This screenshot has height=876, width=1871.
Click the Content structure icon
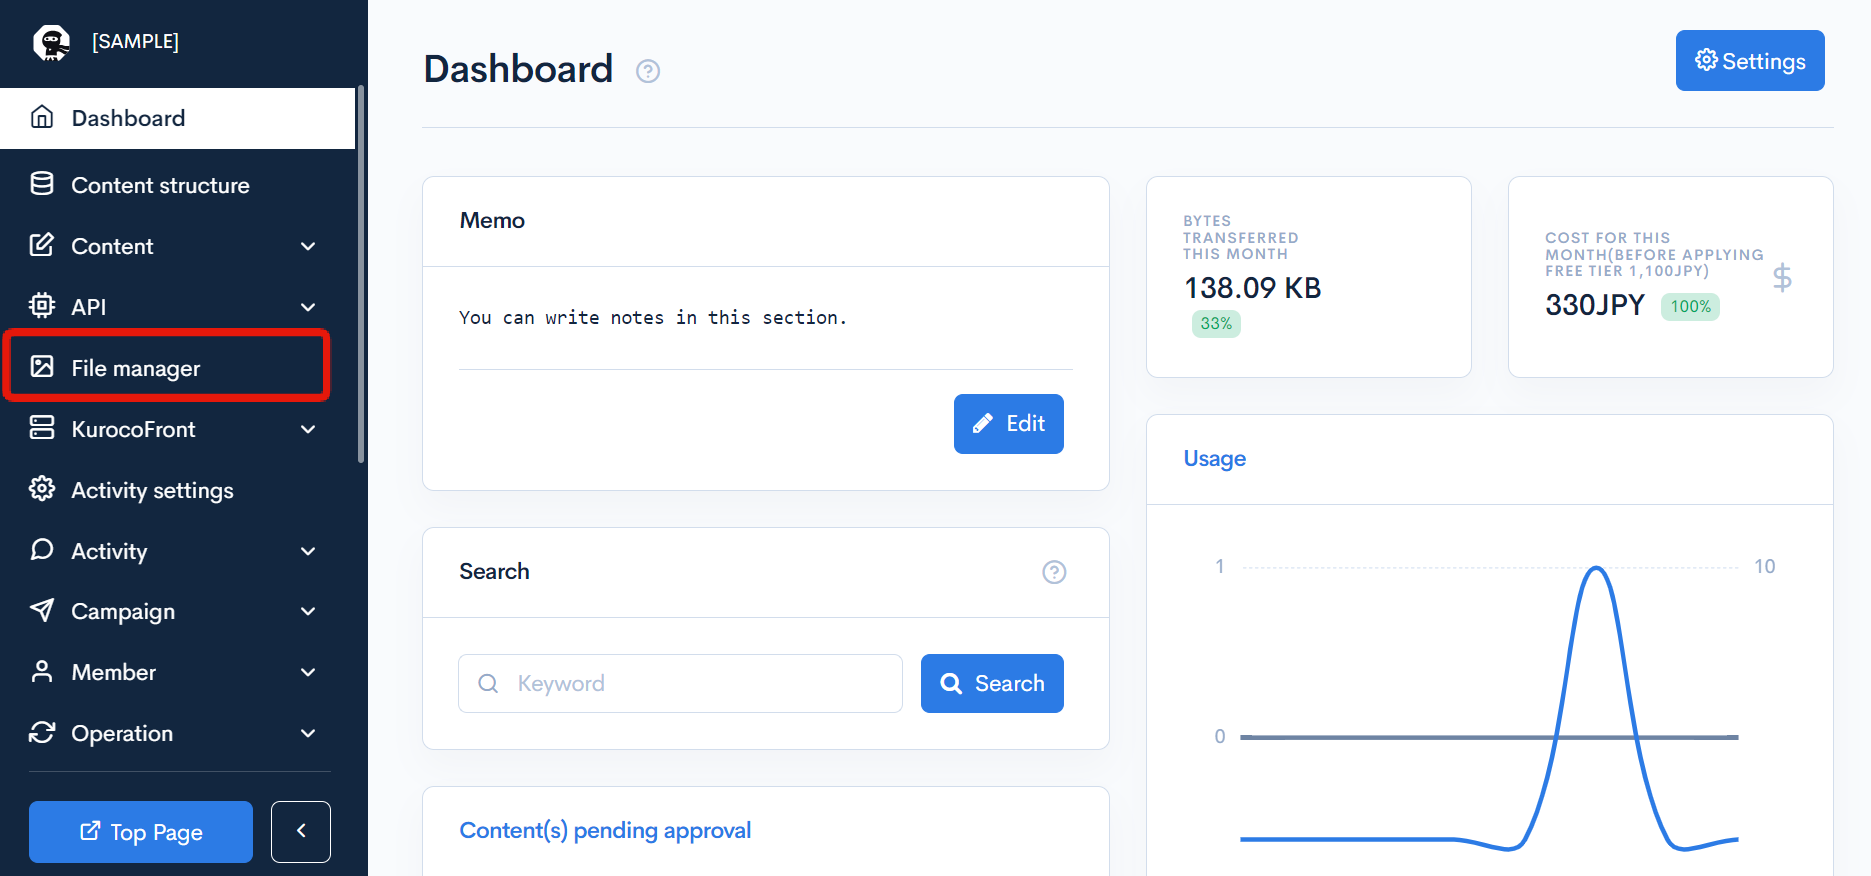[42, 184]
